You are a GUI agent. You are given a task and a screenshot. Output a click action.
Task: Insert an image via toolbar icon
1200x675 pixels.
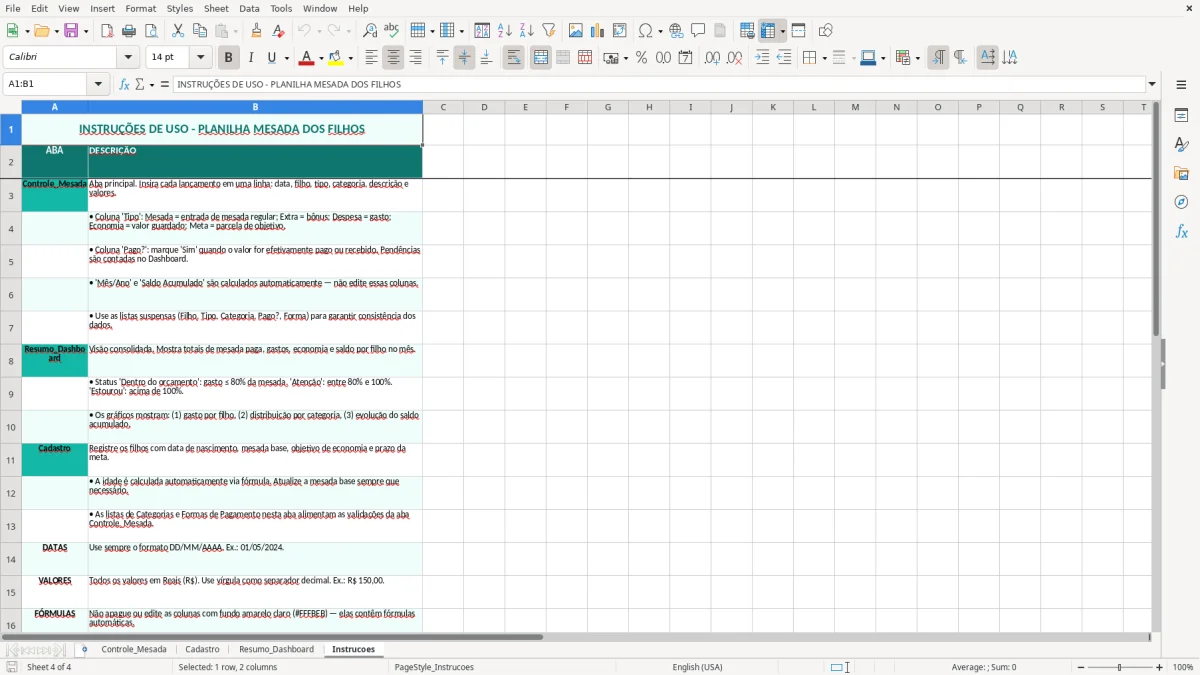tap(576, 31)
